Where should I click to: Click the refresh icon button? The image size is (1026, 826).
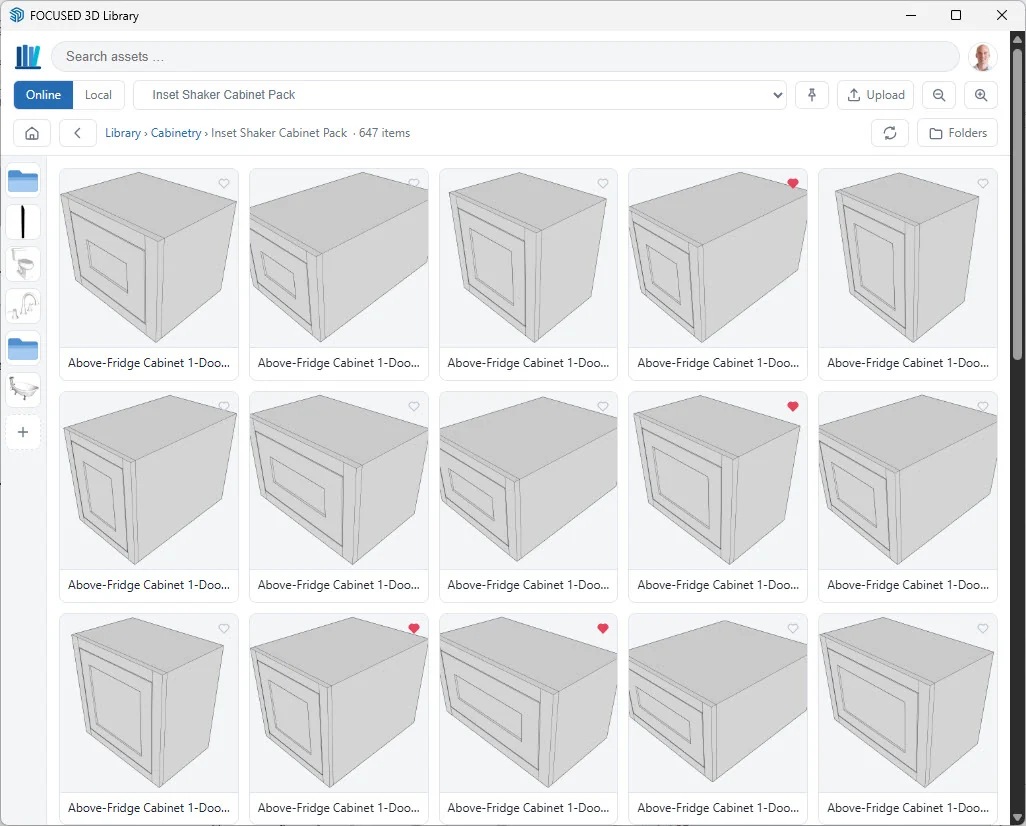click(x=889, y=133)
